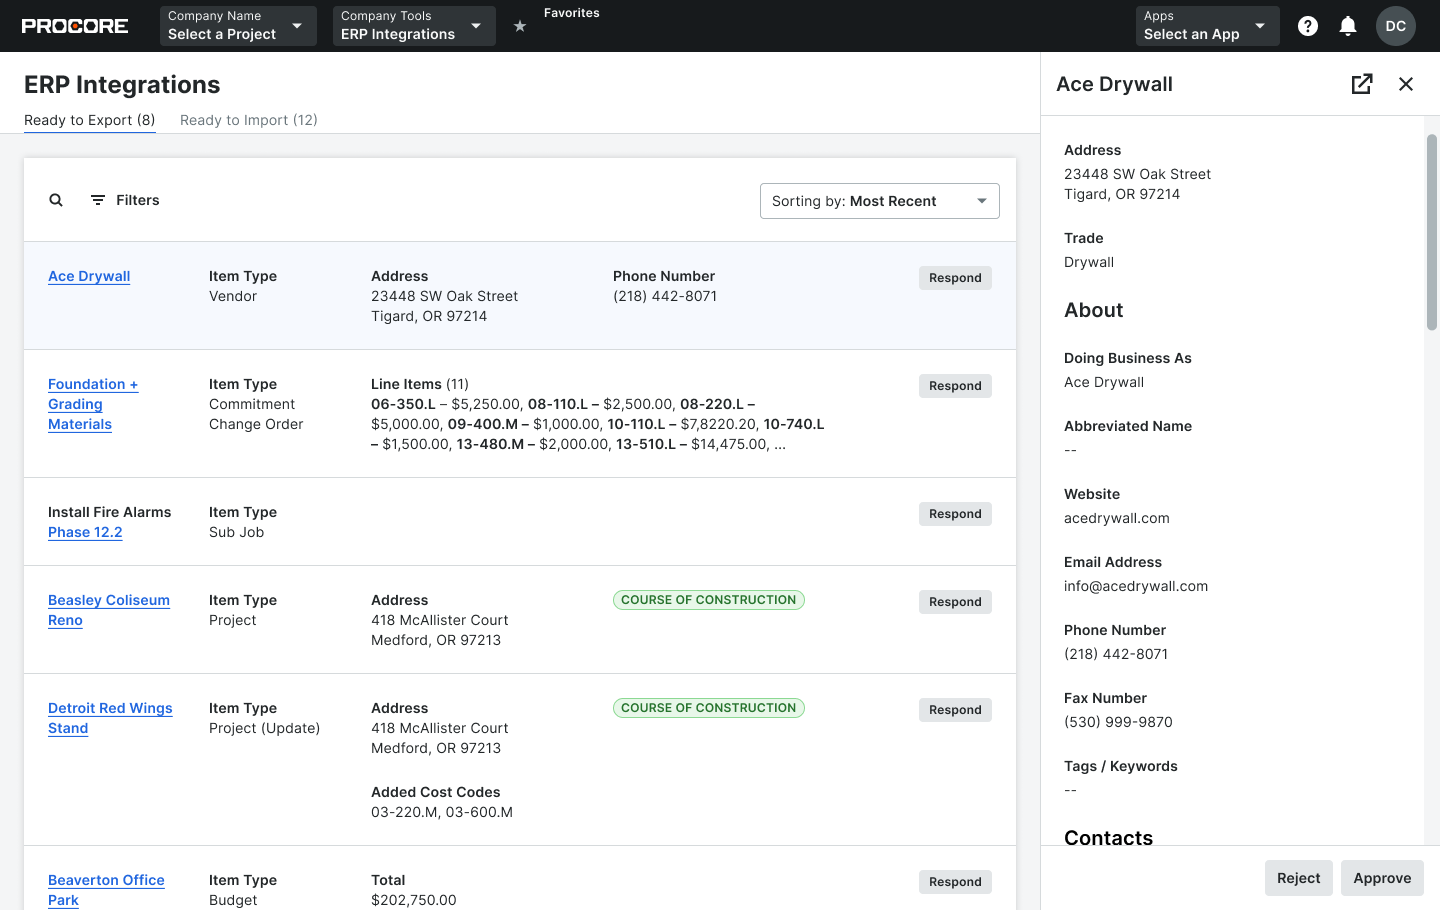Viewport: 1440px width, 910px height.
Task: Open the Sorting by Most Recent dropdown
Action: 880,201
